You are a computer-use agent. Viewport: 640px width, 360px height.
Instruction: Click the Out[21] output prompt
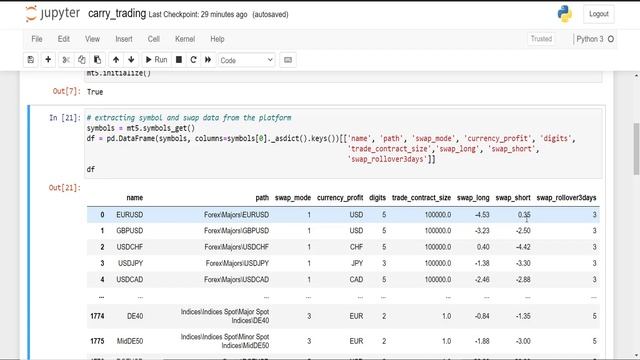point(64,188)
